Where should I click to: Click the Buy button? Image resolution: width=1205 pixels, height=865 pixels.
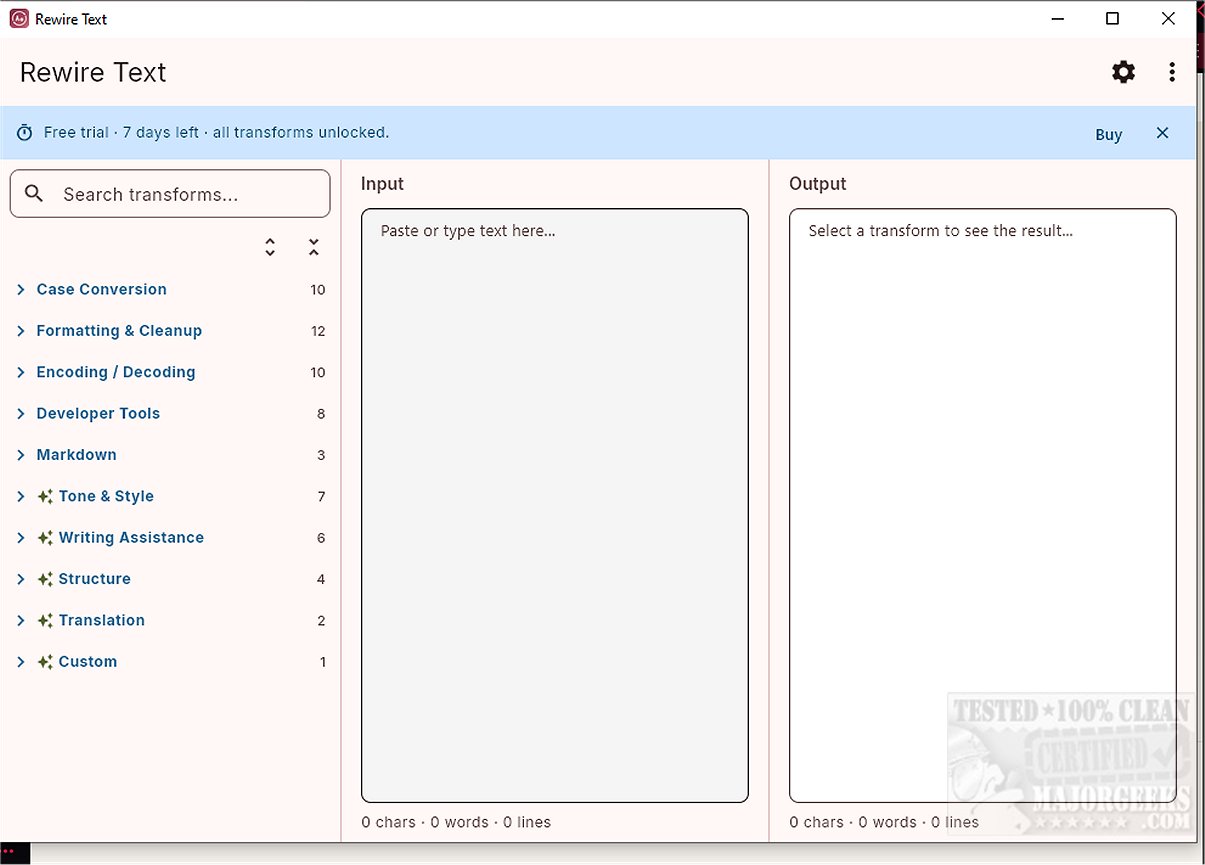(1109, 134)
